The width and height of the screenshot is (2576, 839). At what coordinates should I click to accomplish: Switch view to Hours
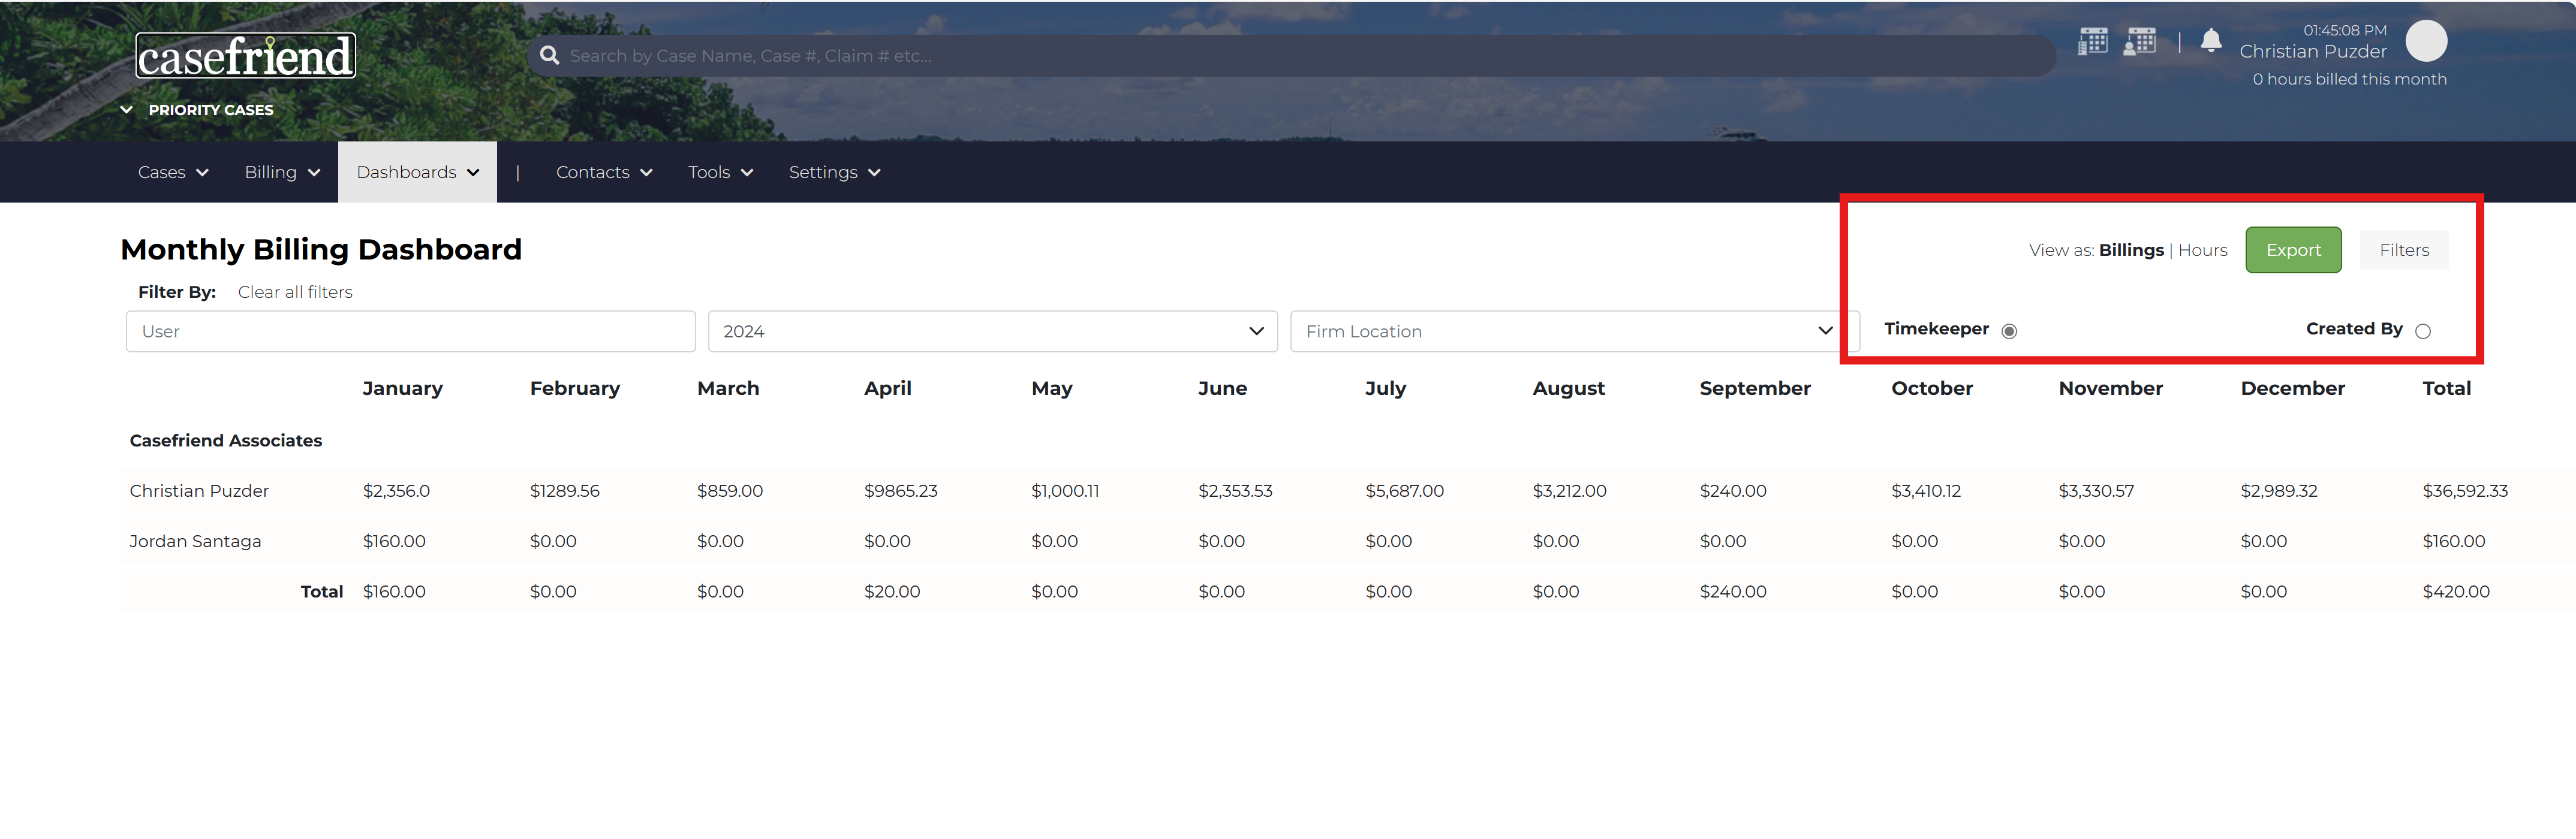(x=2202, y=250)
